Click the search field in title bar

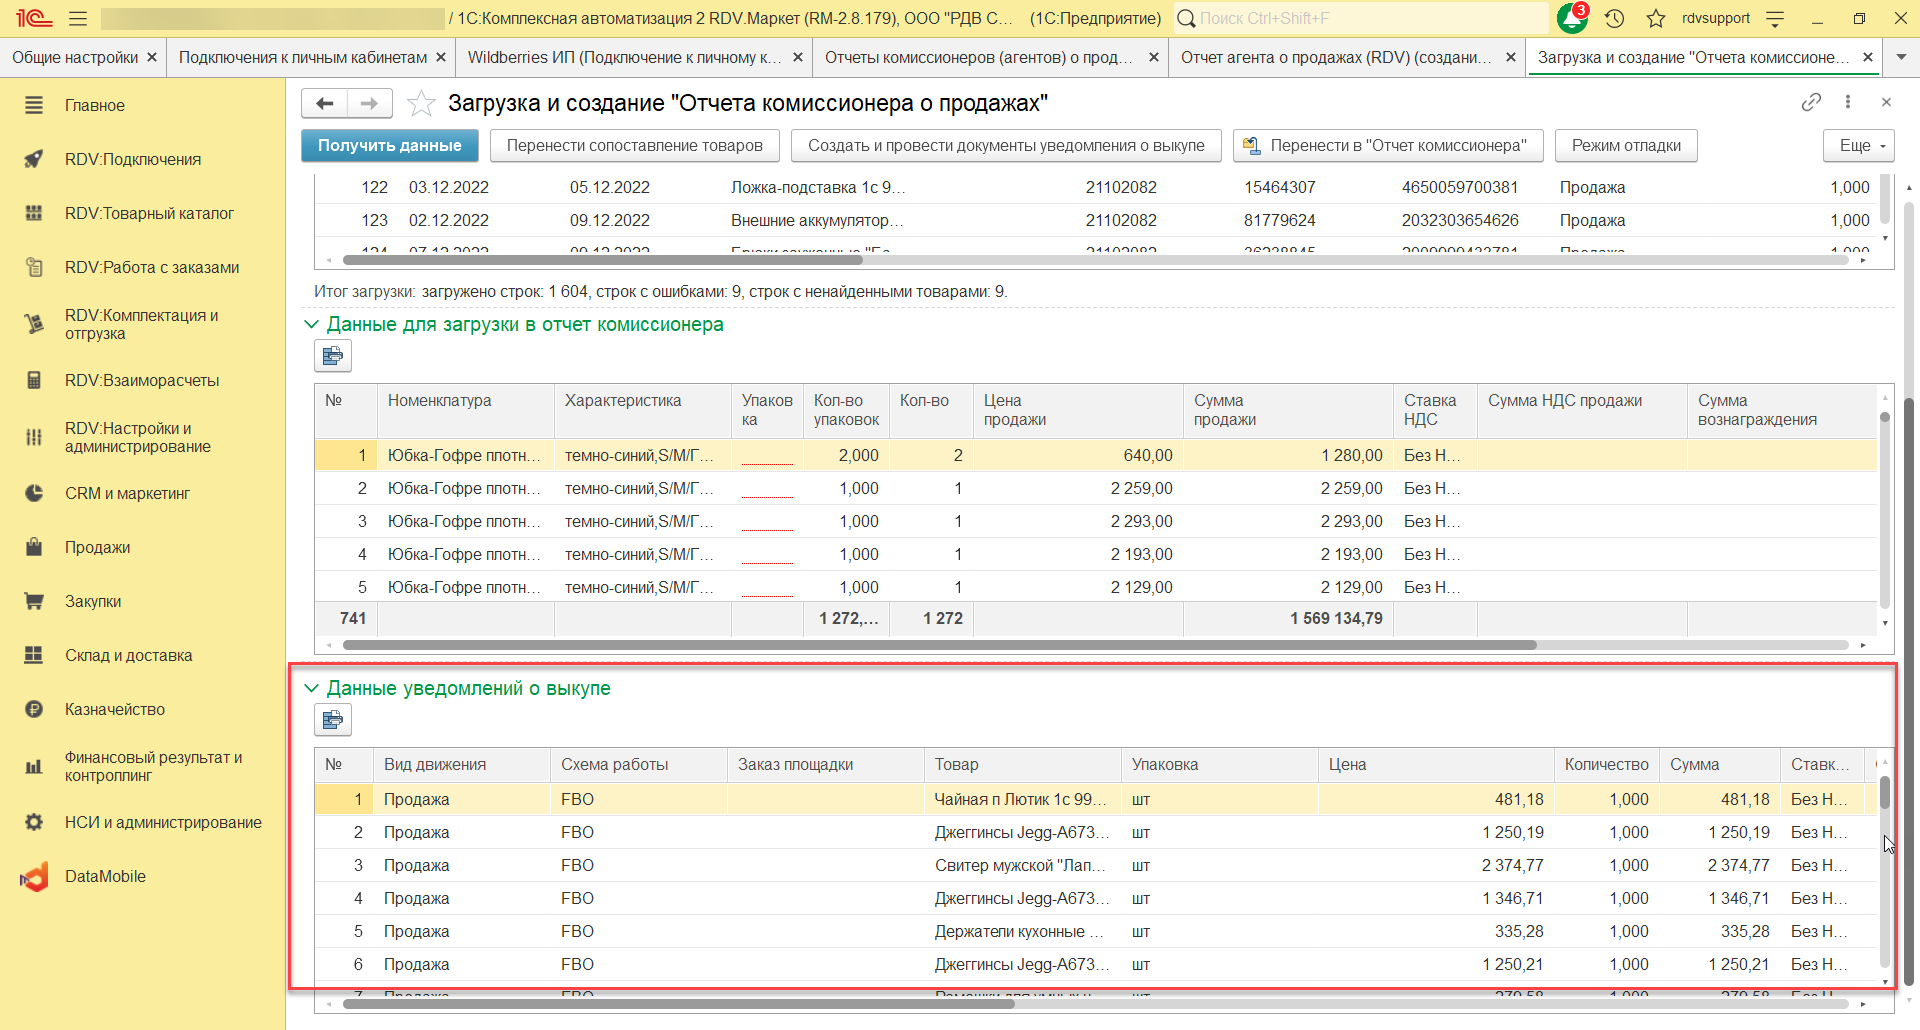1360,18
